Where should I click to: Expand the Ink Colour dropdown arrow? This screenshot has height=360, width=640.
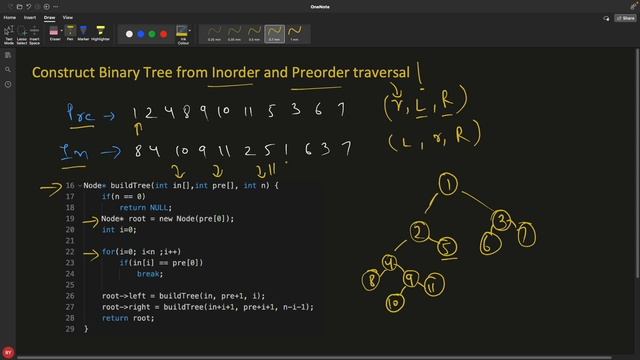click(x=190, y=31)
